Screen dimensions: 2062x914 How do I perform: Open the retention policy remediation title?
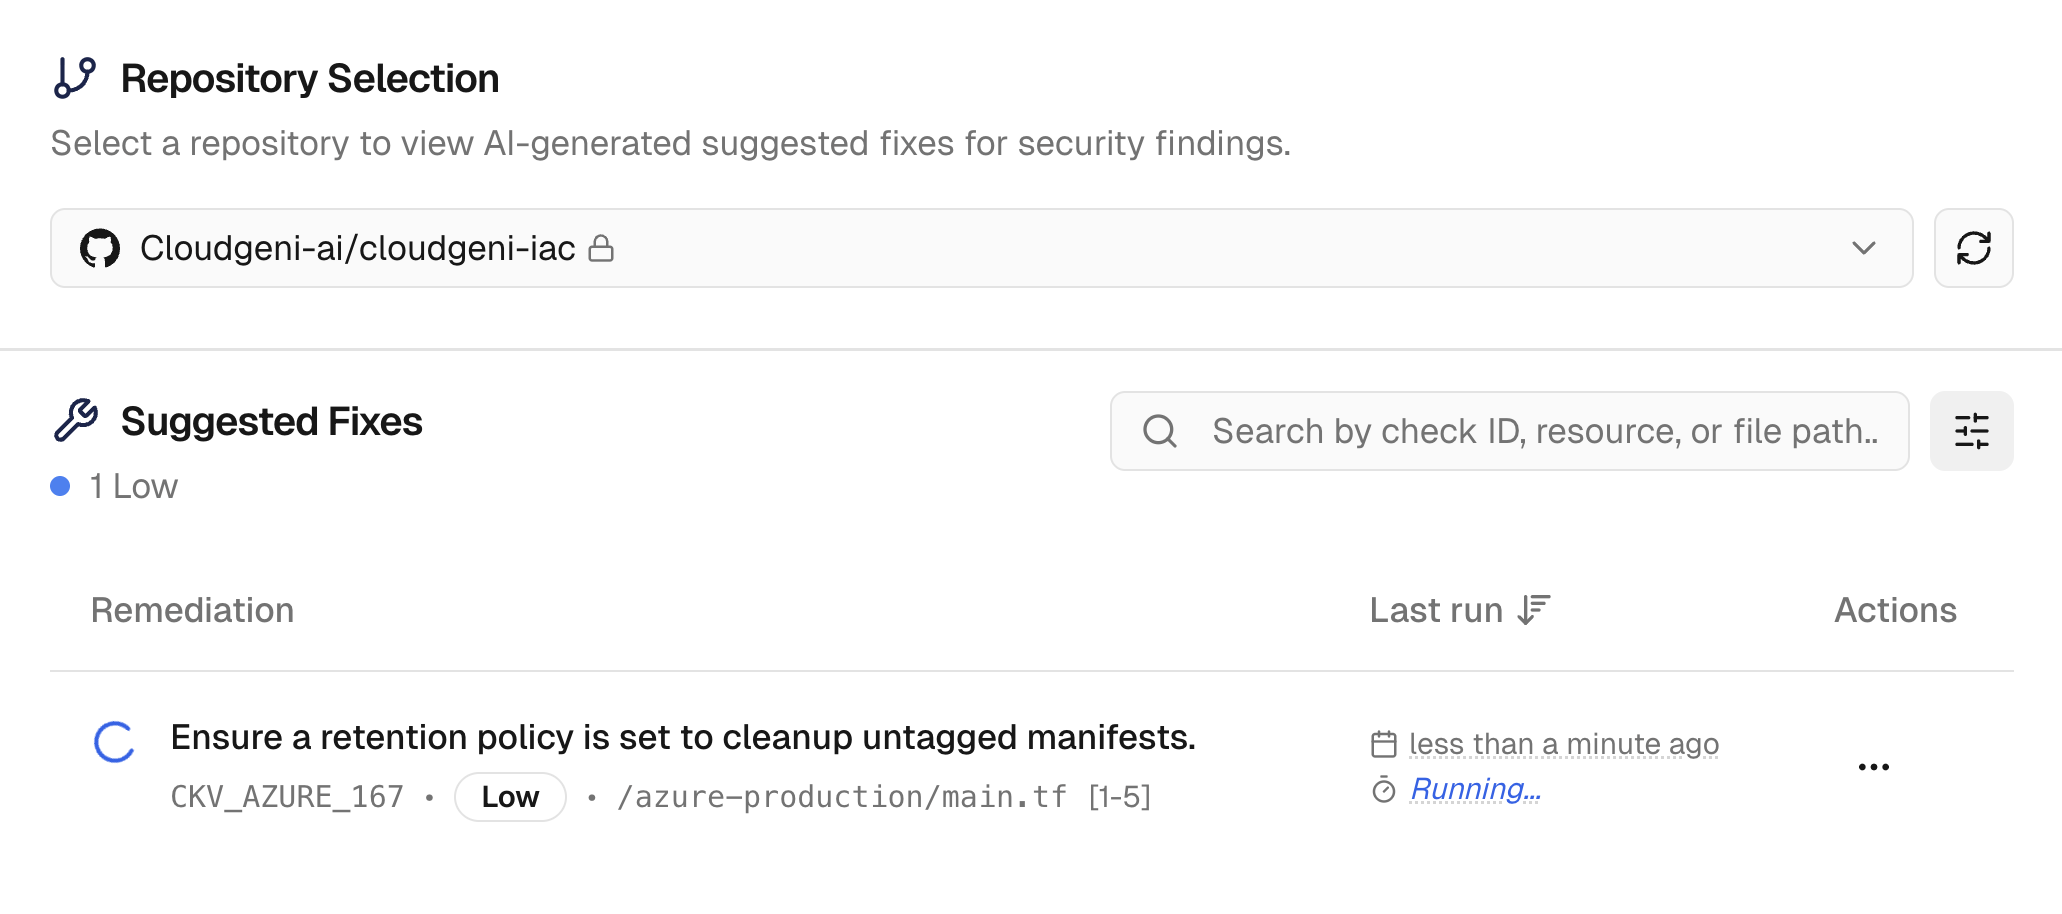(x=683, y=738)
